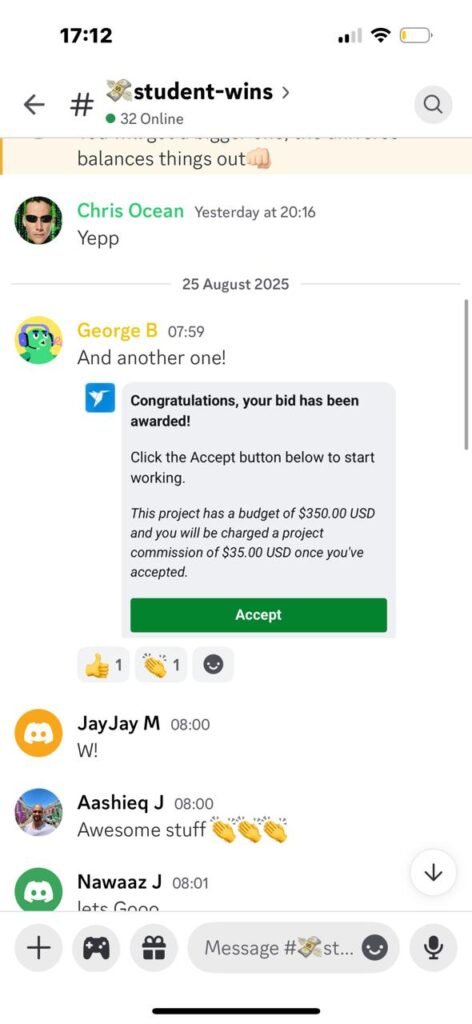
Task: Tap the gift icon
Action: click(155, 948)
